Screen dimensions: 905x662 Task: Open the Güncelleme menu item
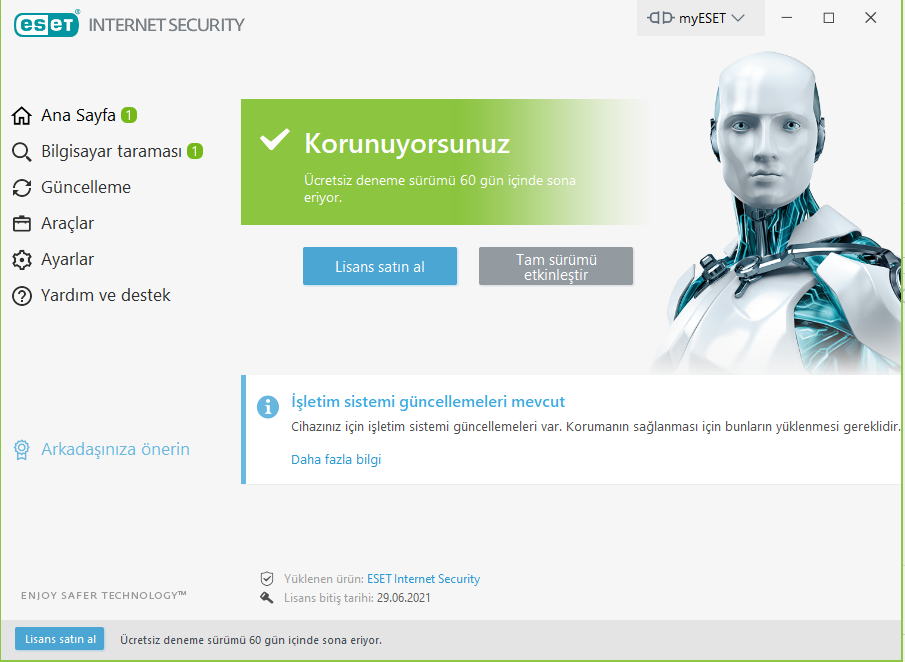[x=85, y=188]
